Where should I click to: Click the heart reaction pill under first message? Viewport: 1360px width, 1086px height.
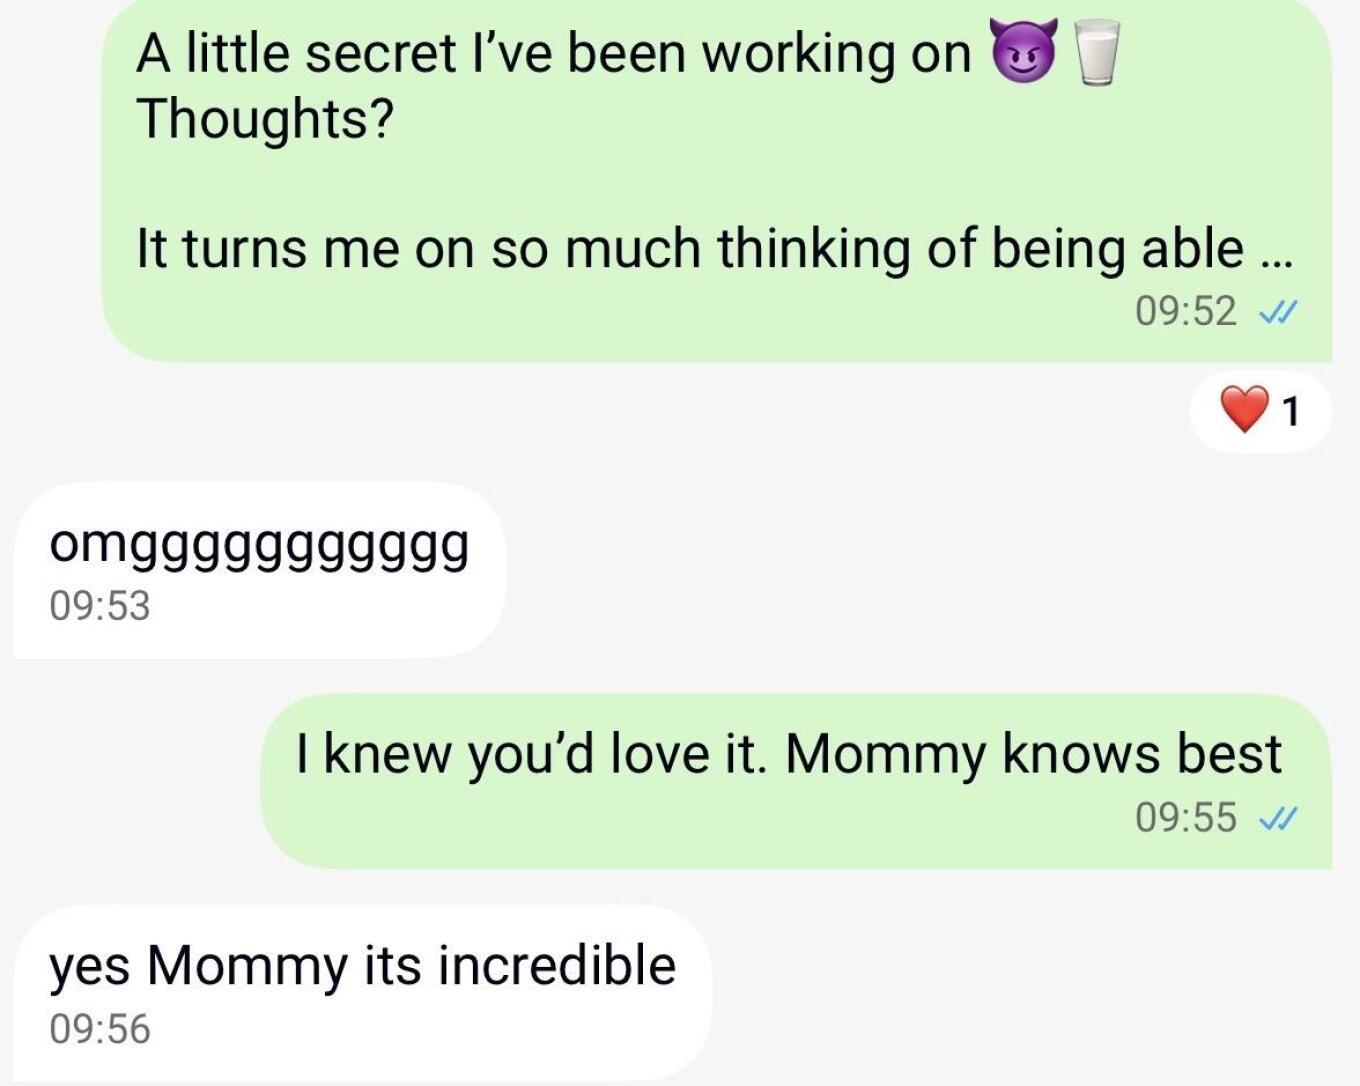(x=1260, y=411)
